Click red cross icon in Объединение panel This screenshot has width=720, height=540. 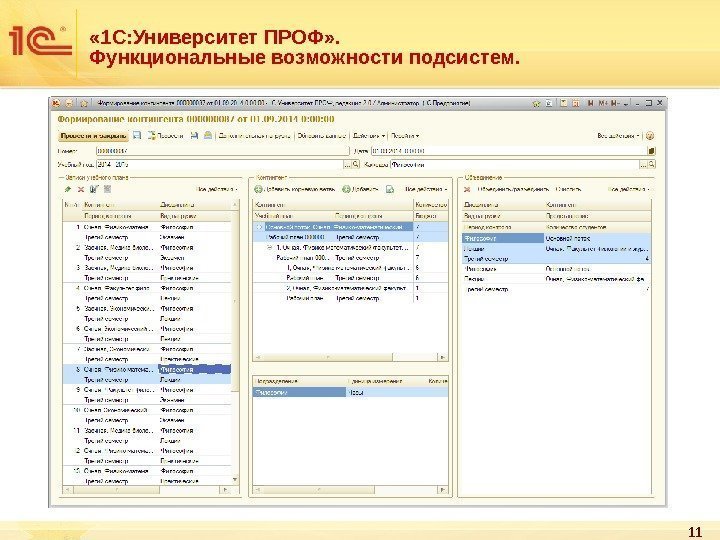[467, 189]
